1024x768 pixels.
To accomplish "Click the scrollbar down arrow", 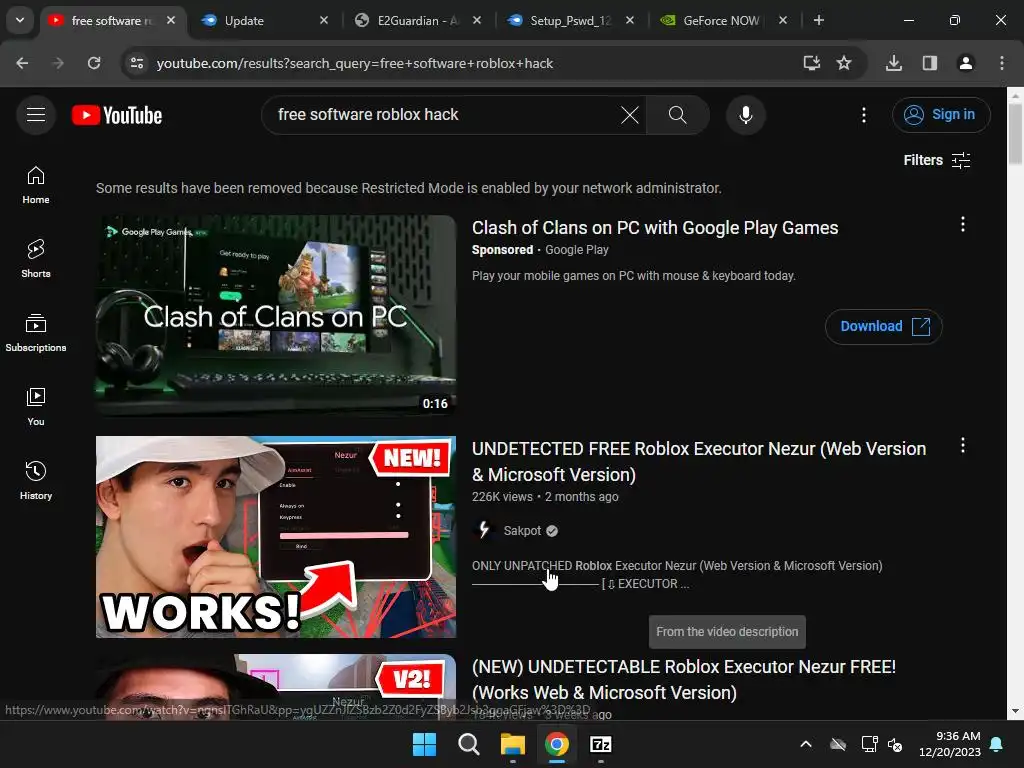I will pyautogui.click(x=1015, y=711).
